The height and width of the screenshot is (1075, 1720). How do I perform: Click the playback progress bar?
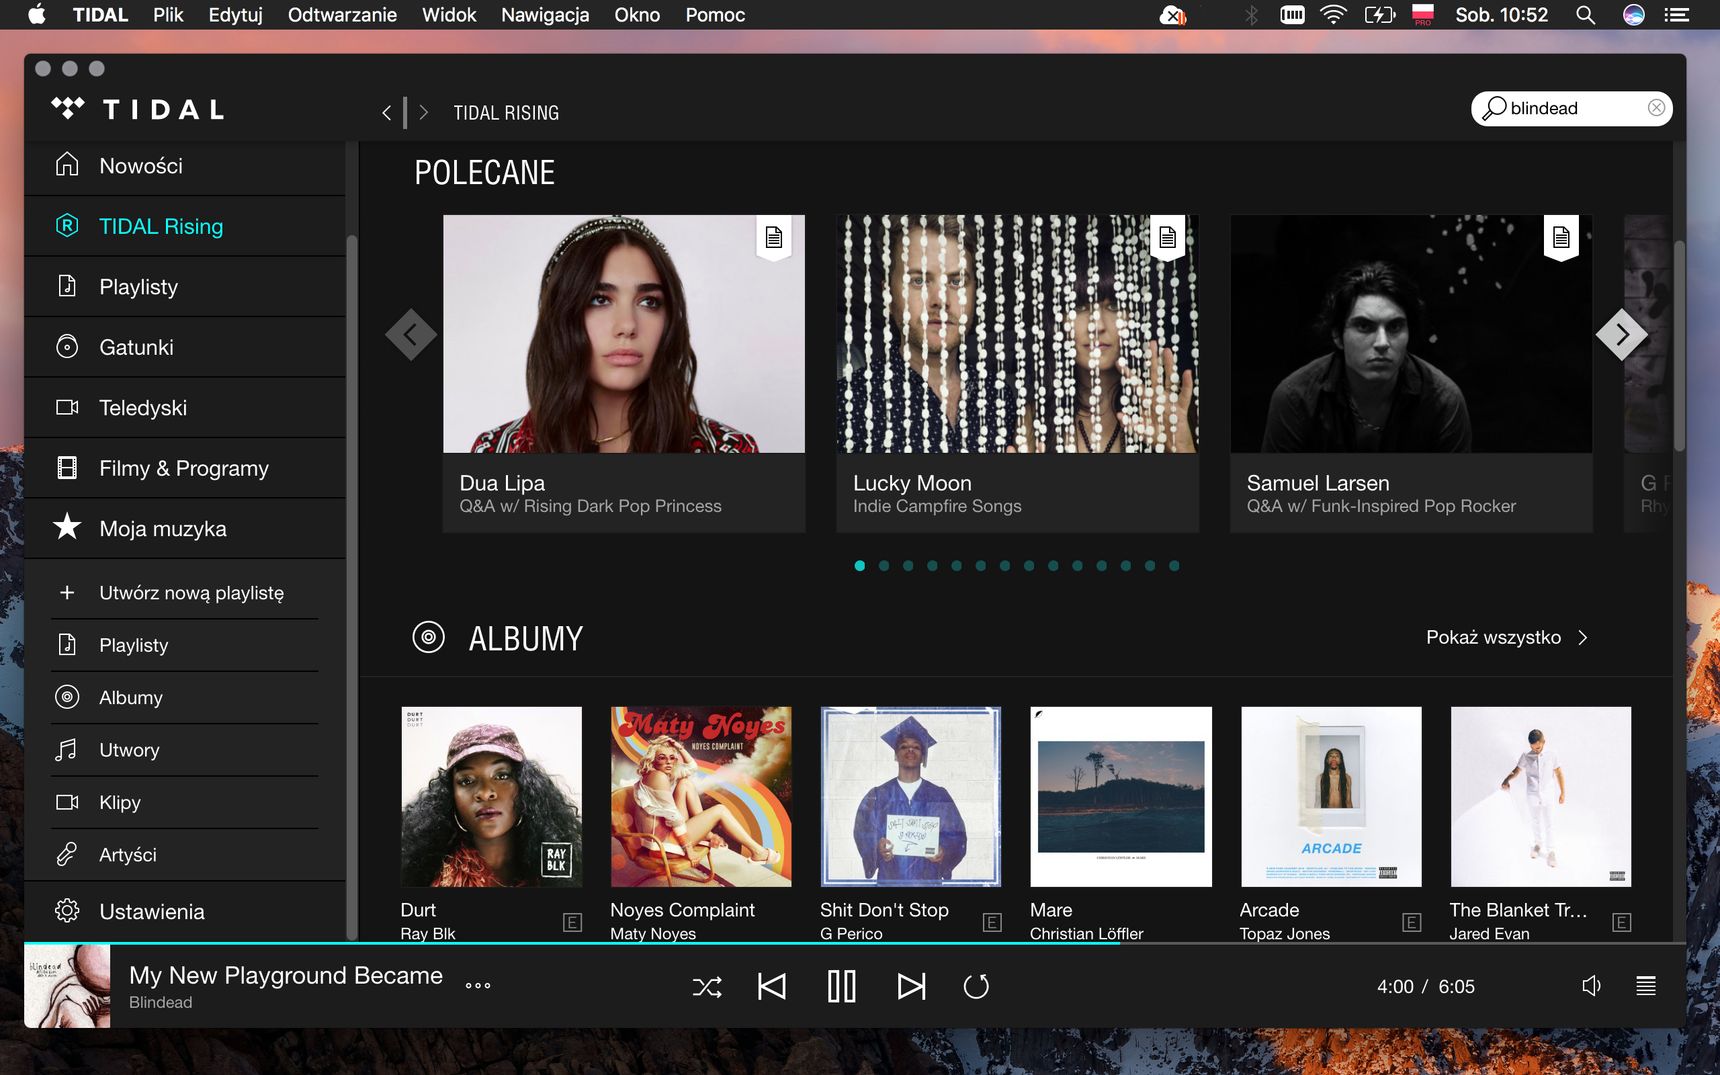855,943
